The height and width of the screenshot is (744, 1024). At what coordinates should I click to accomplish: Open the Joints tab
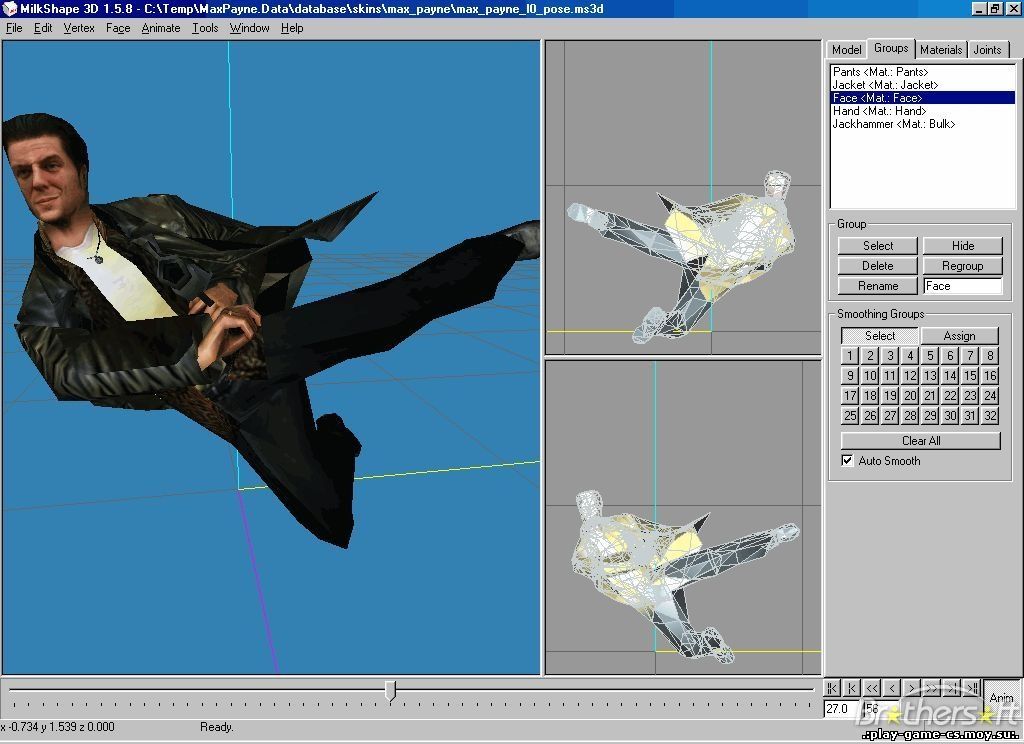pos(987,49)
